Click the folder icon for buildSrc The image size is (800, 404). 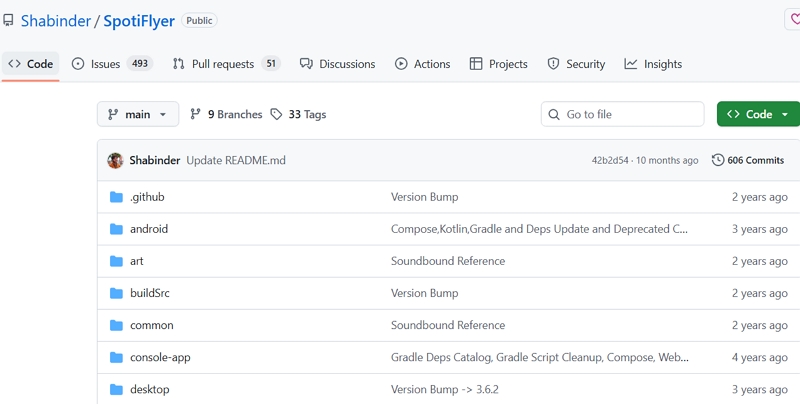[116, 293]
